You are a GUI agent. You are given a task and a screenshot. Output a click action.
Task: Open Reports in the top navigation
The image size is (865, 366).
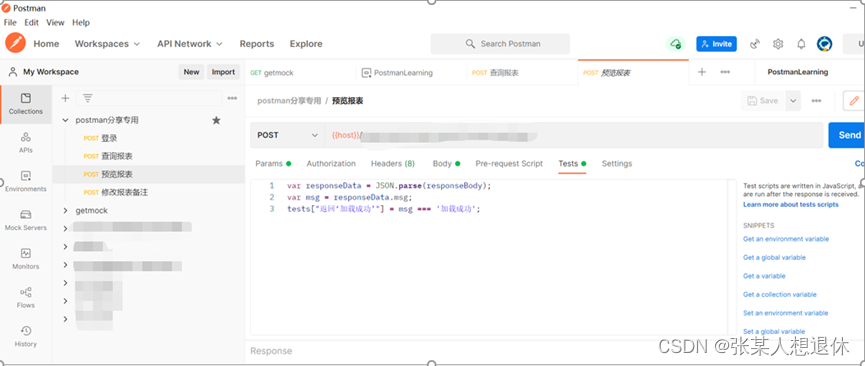point(257,44)
